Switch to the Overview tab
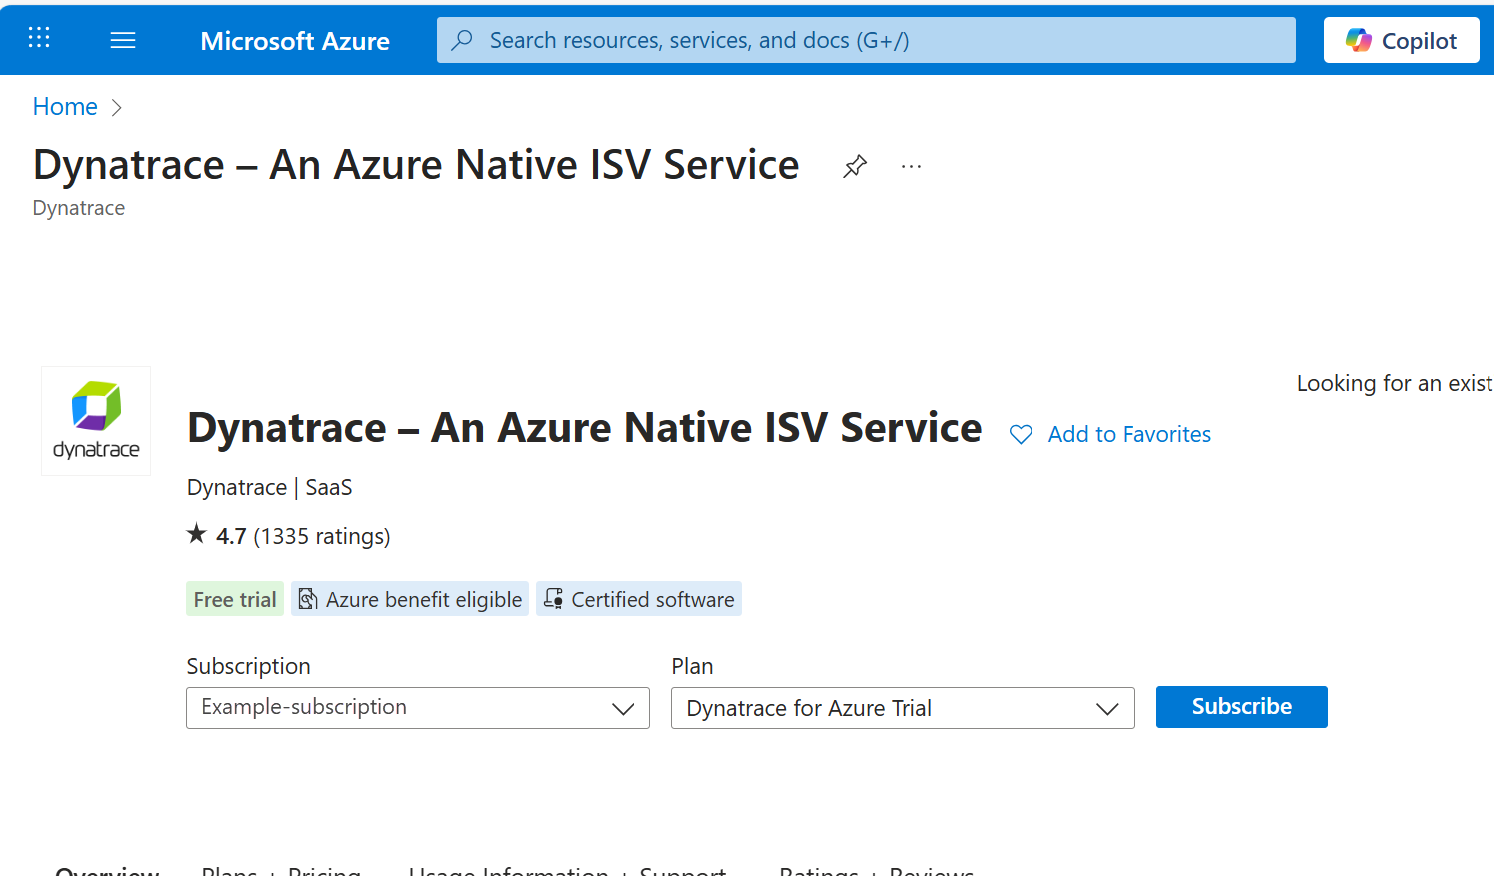The height and width of the screenshot is (876, 1494). click(107, 870)
